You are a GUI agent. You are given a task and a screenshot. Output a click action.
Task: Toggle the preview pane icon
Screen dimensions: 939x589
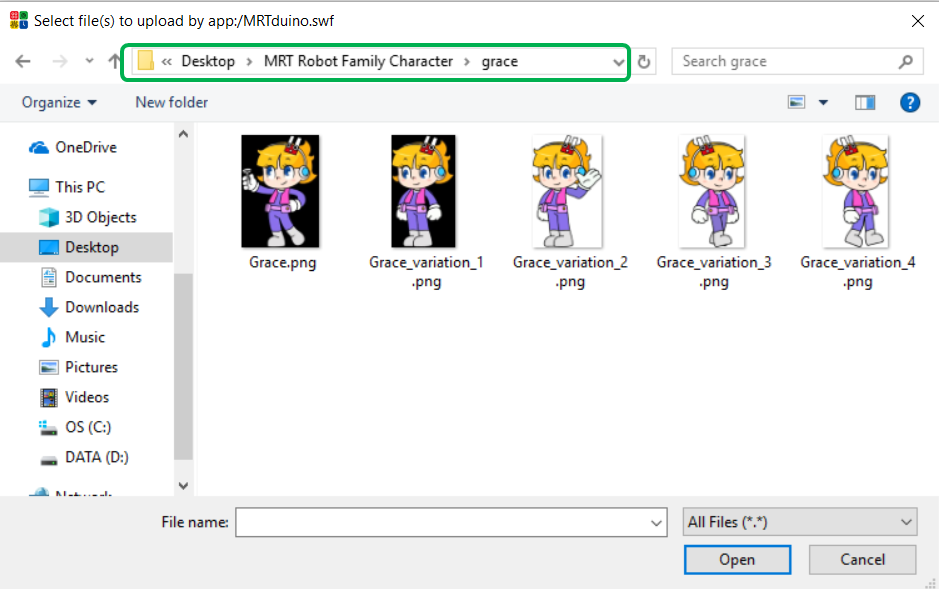point(865,102)
